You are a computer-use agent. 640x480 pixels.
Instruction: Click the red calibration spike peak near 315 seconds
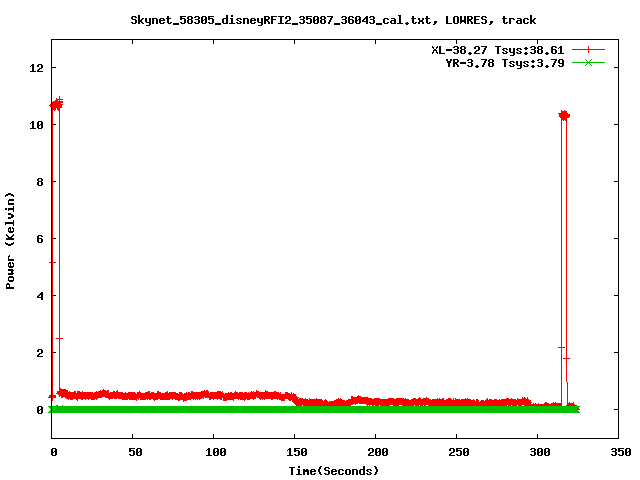point(564,116)
